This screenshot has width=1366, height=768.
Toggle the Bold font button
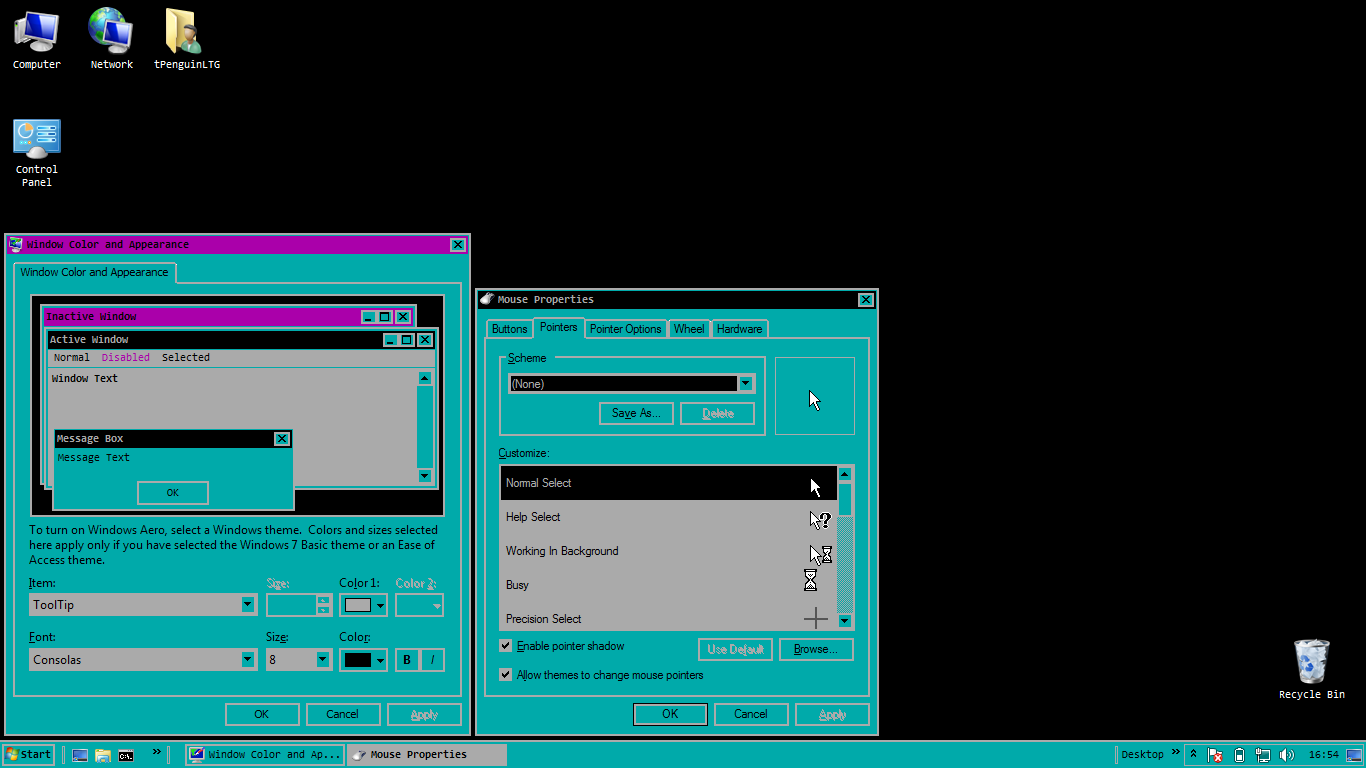tap(407, 660)
